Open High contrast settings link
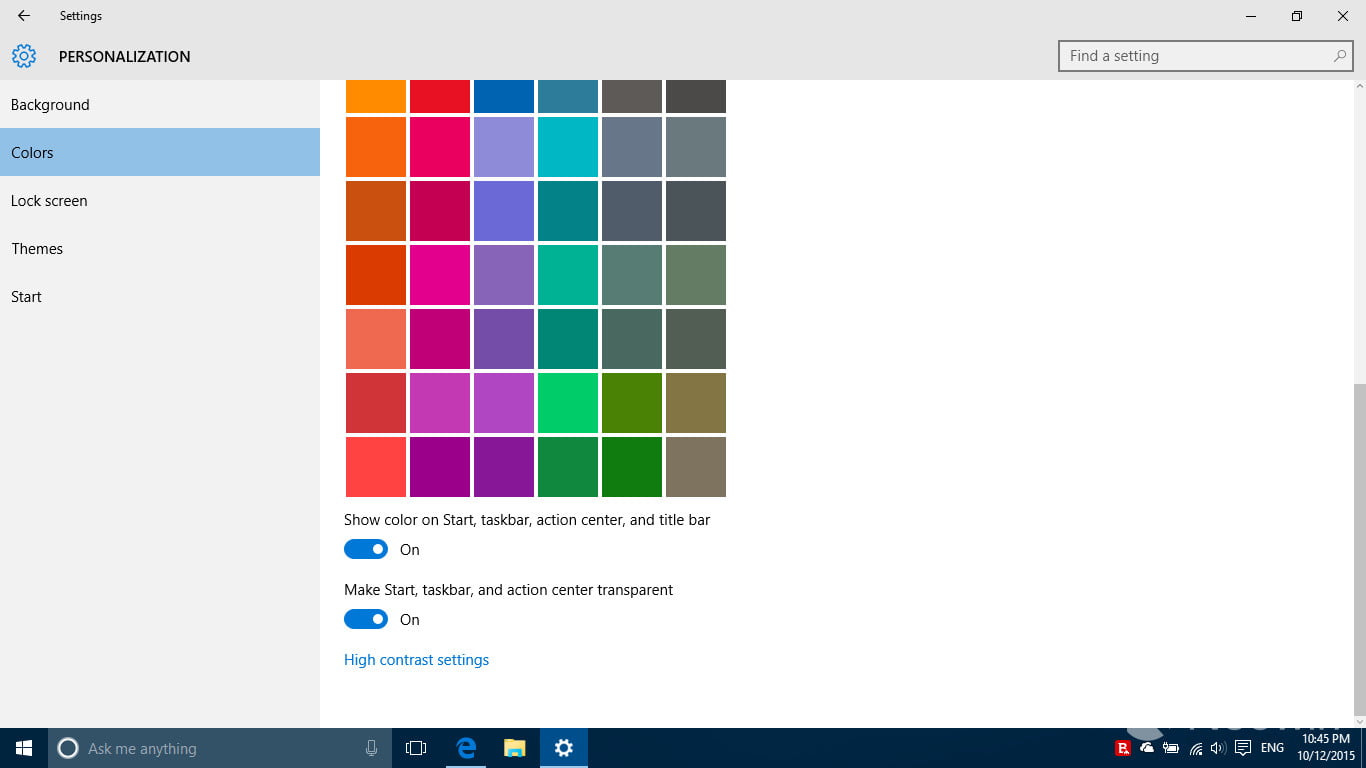1366x768 pixels. pyautogui.click(x=416, y=660)
